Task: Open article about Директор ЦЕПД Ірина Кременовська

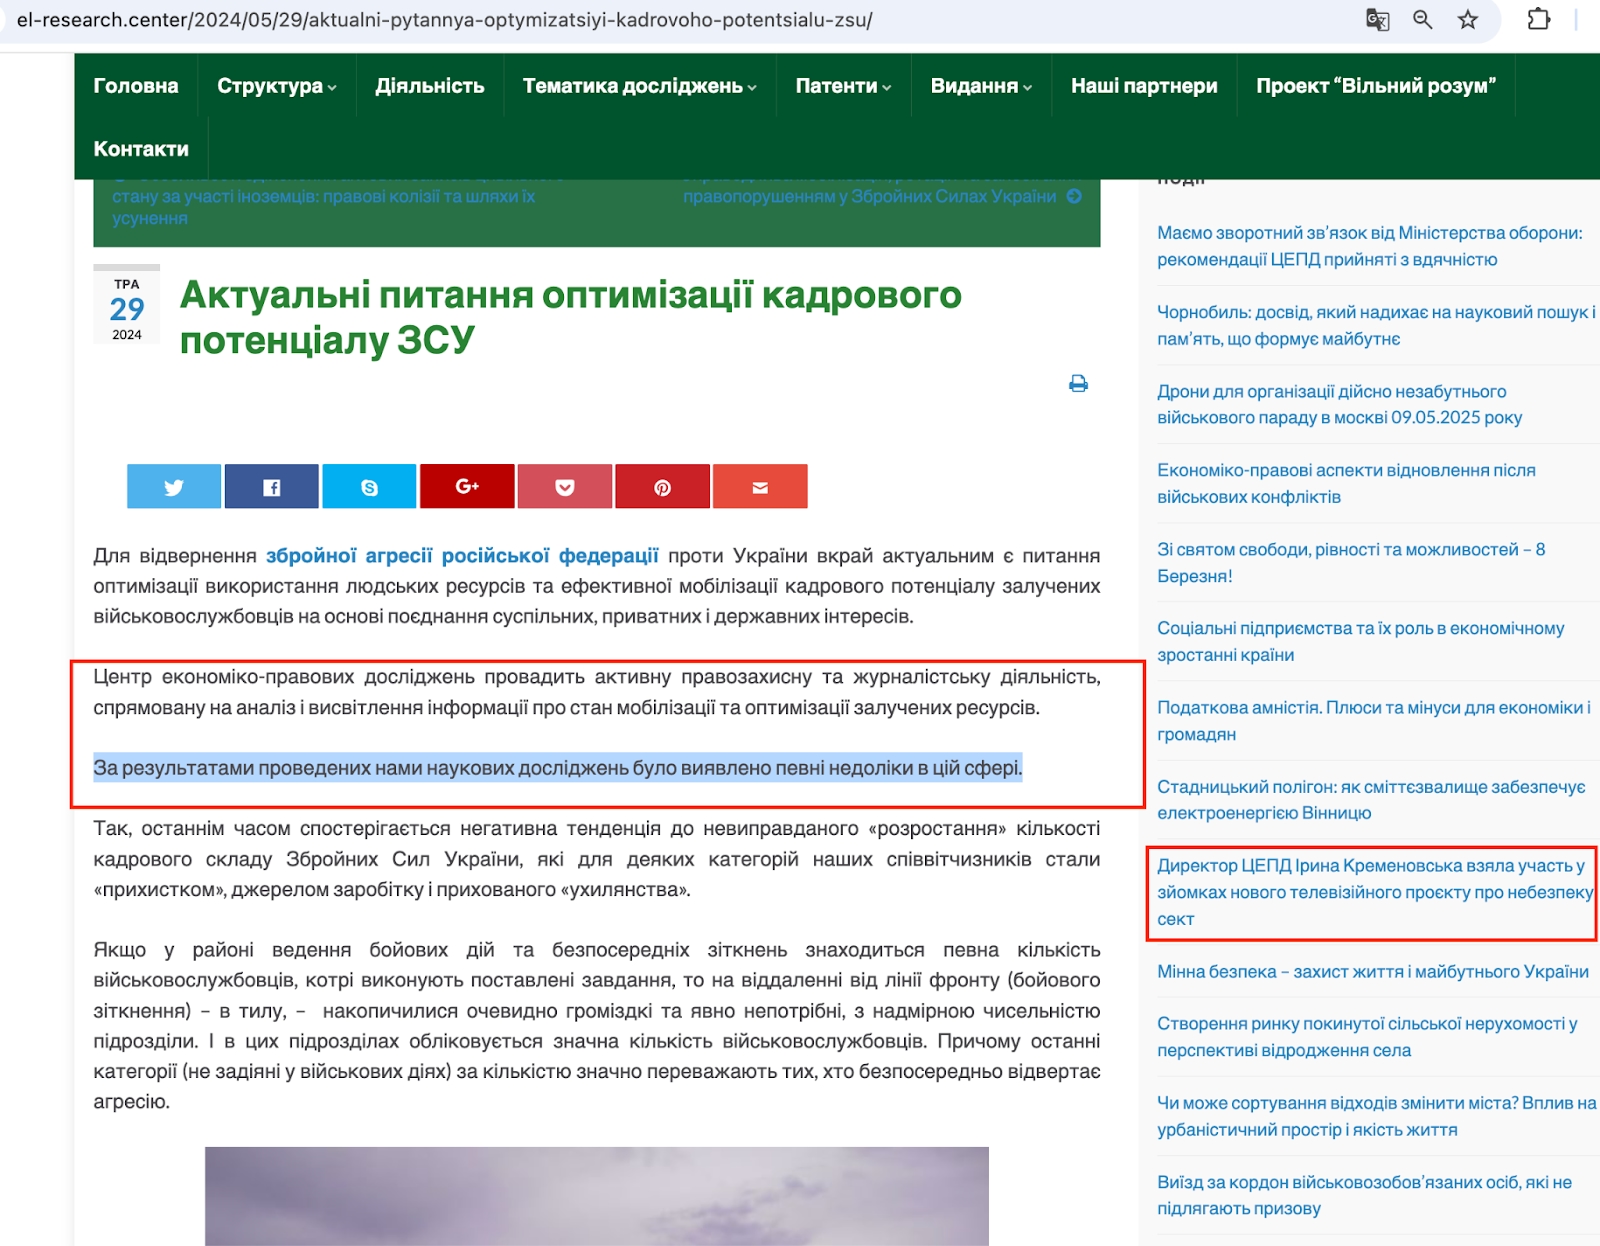Action: pos(1375,892)
